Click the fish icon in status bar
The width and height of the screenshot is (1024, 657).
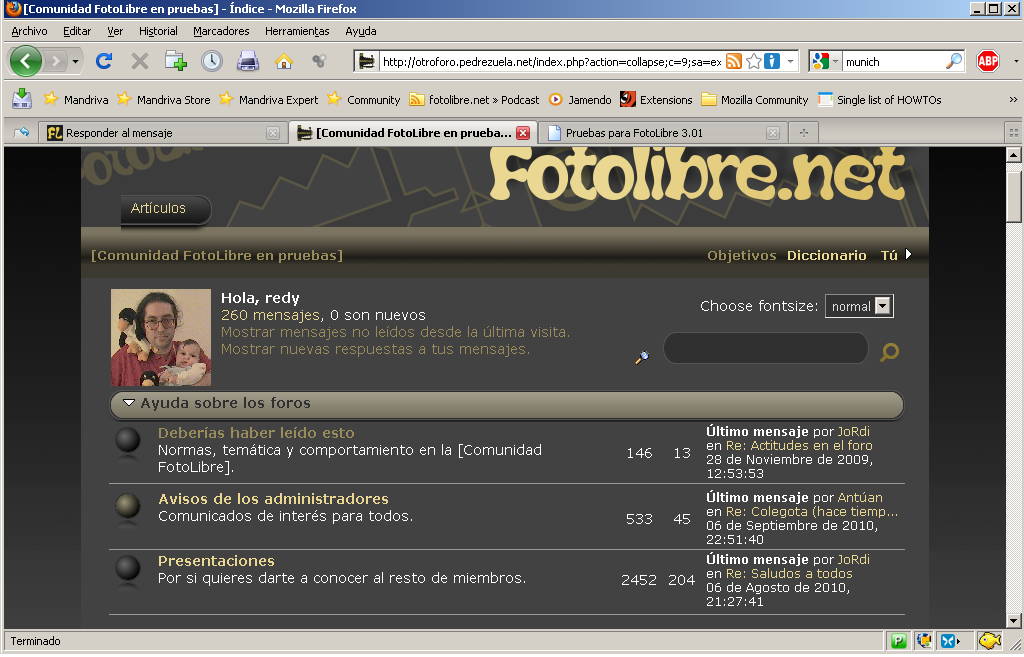click(989, 641)
